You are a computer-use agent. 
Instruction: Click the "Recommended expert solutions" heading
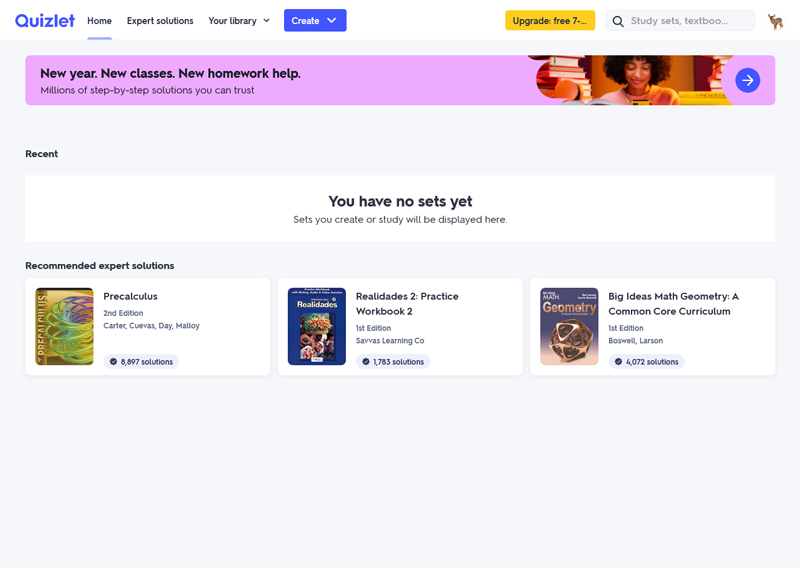point(100,265)
